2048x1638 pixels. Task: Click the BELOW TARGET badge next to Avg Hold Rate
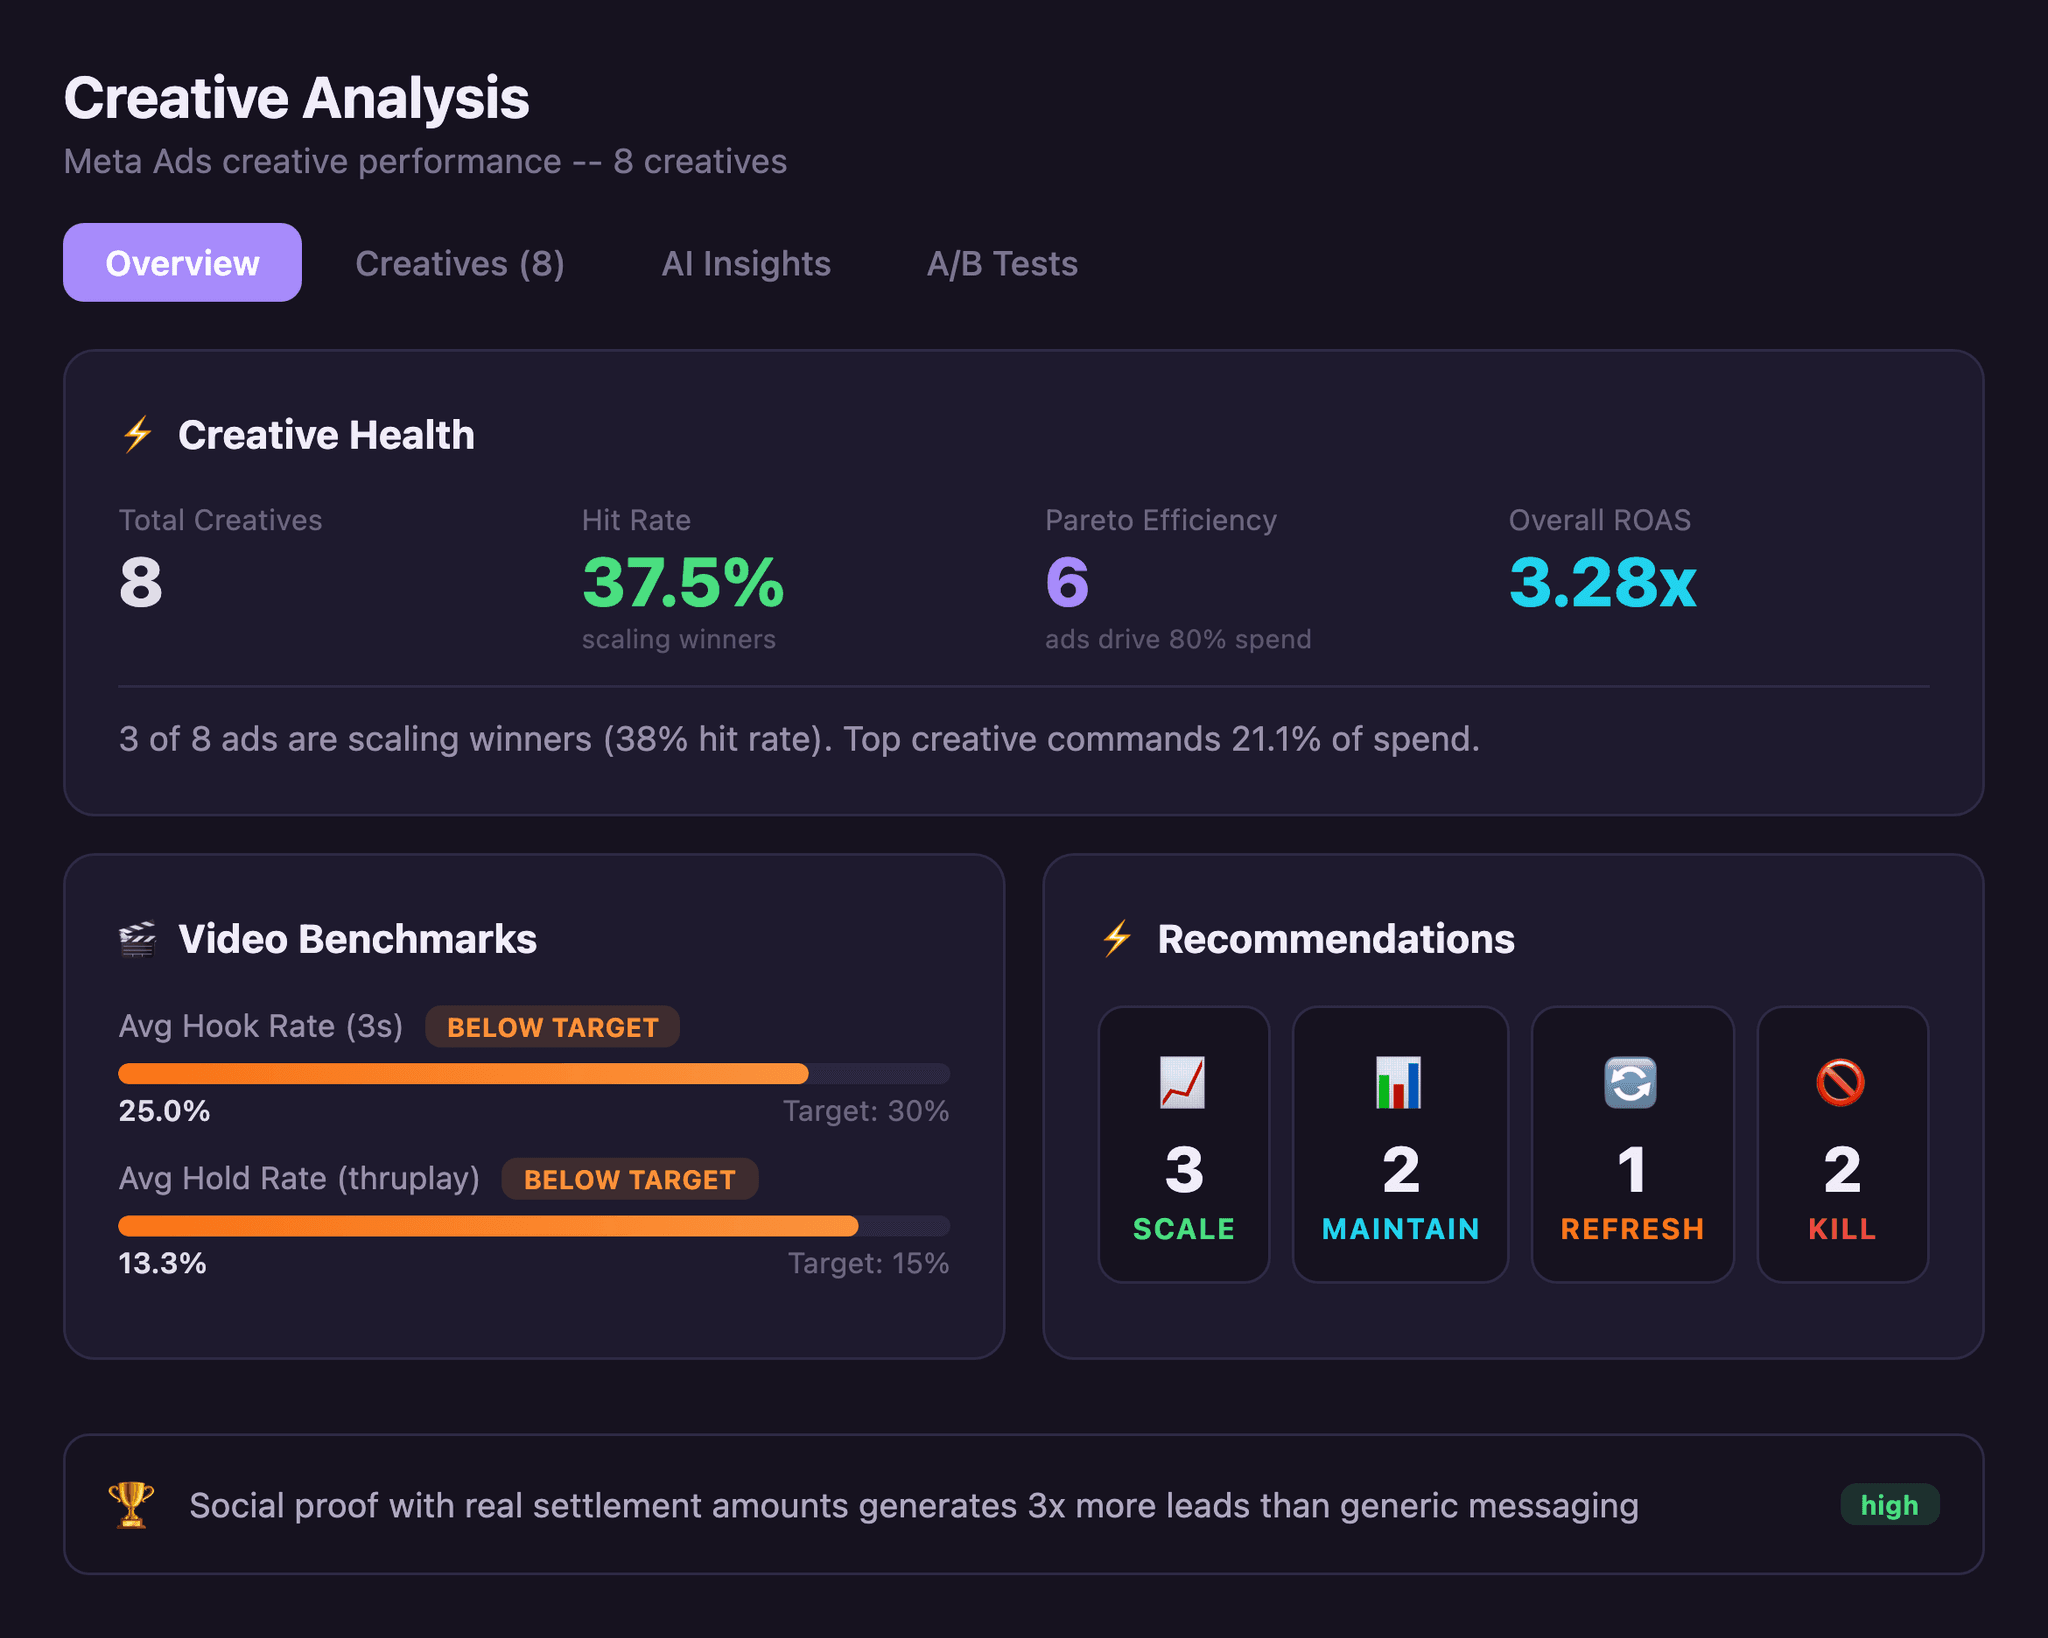click(628, 1179)
